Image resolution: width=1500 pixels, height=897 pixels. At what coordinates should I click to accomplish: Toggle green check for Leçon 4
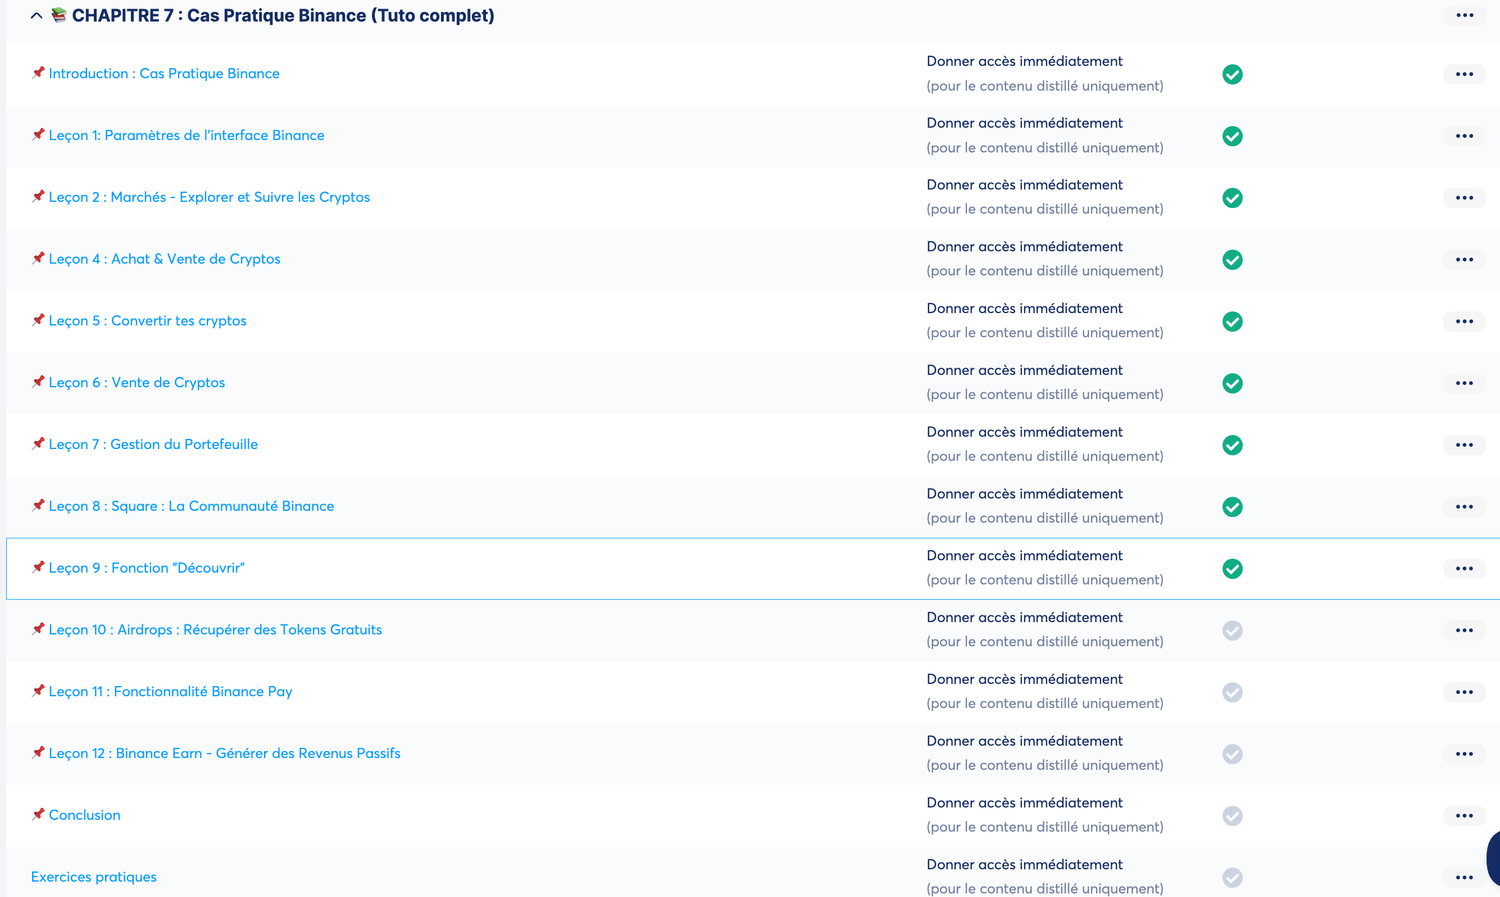pos(1233,260)
